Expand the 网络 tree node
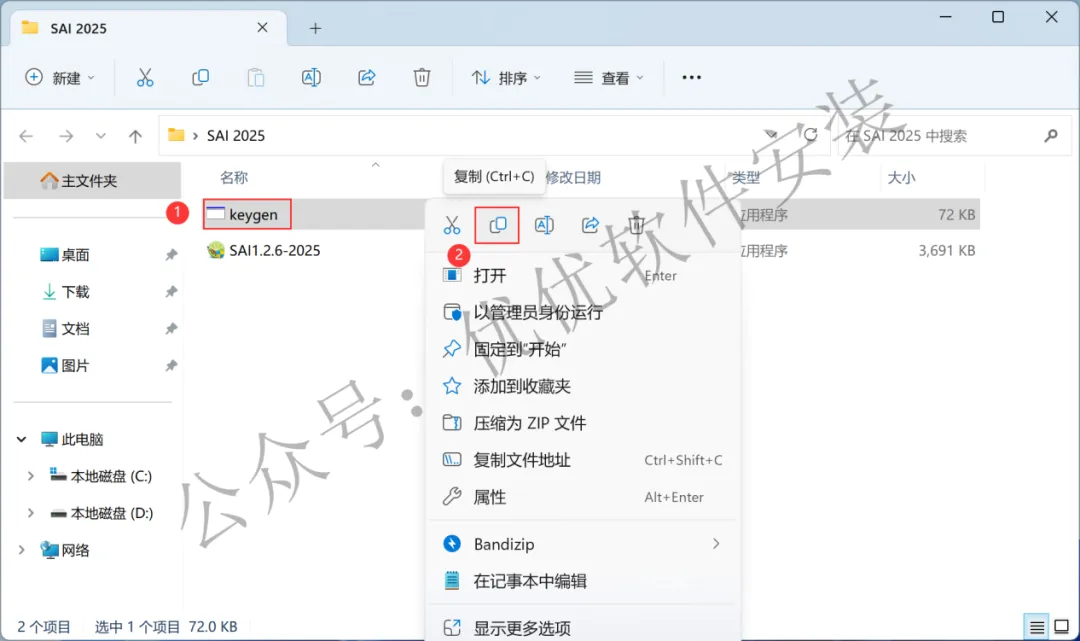1080x641 pixels. click(21, 550)
